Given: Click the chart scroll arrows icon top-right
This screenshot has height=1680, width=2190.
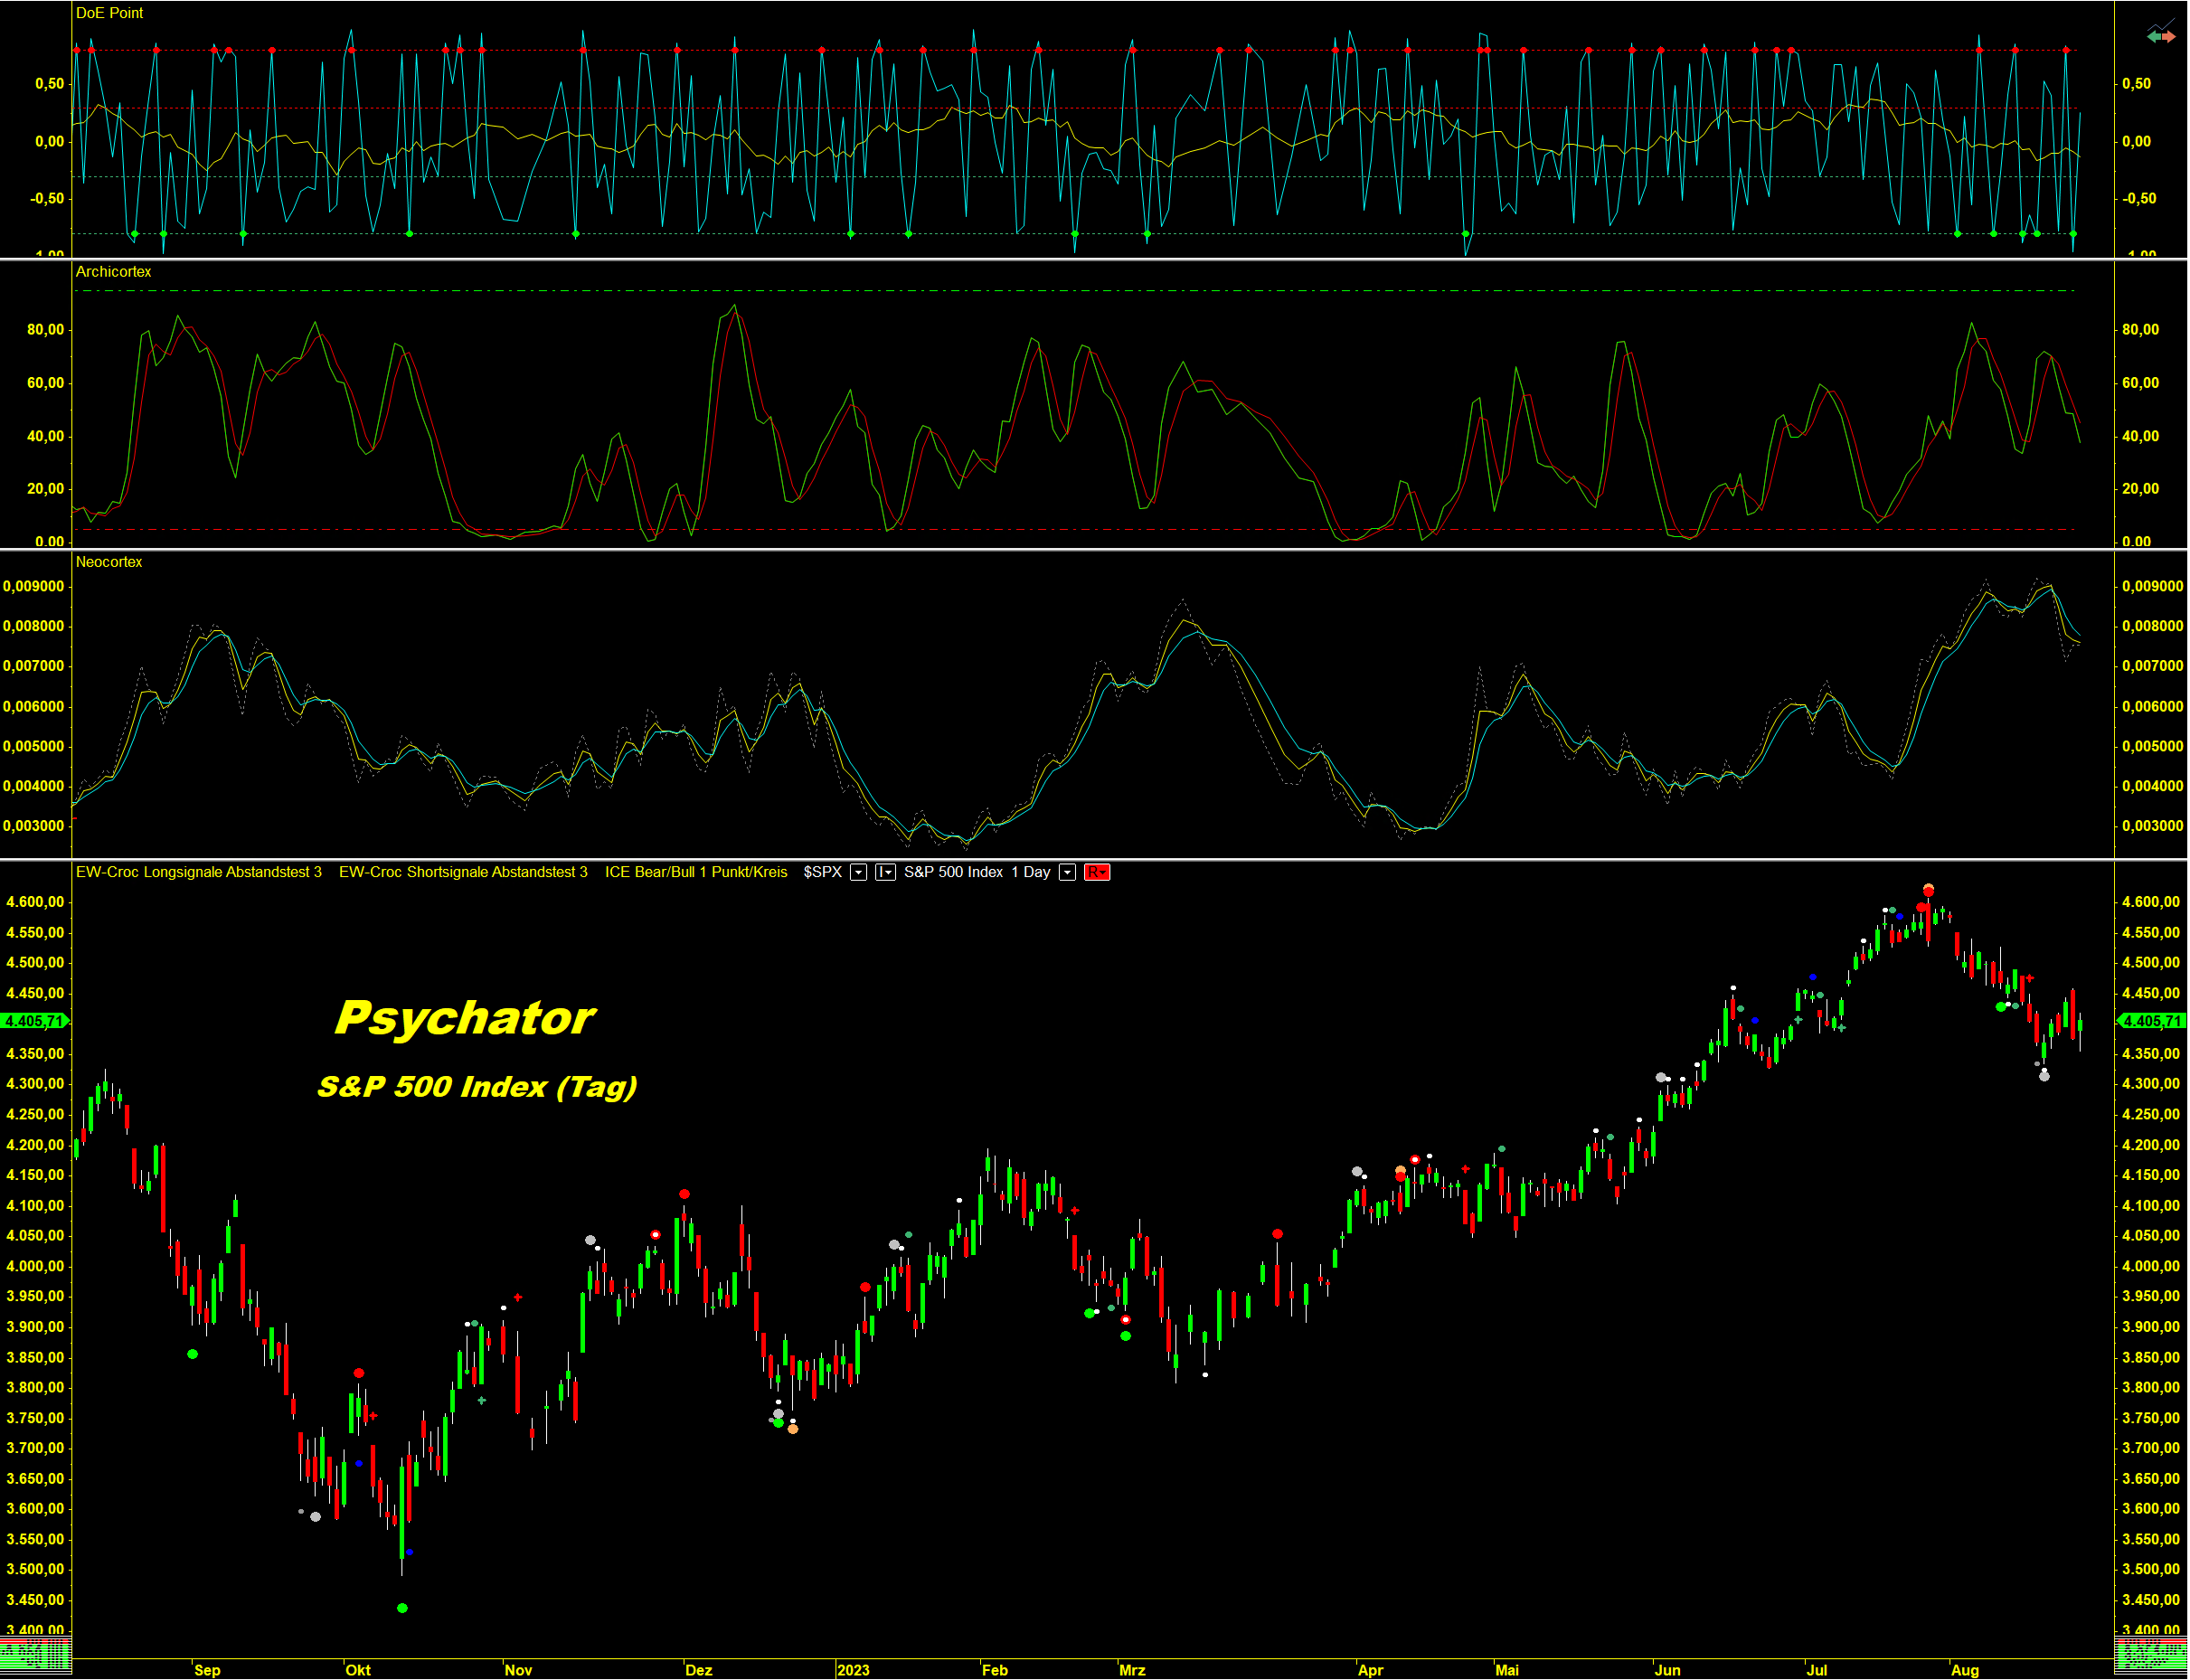Looking at the screenshot, I should 2160,36.
